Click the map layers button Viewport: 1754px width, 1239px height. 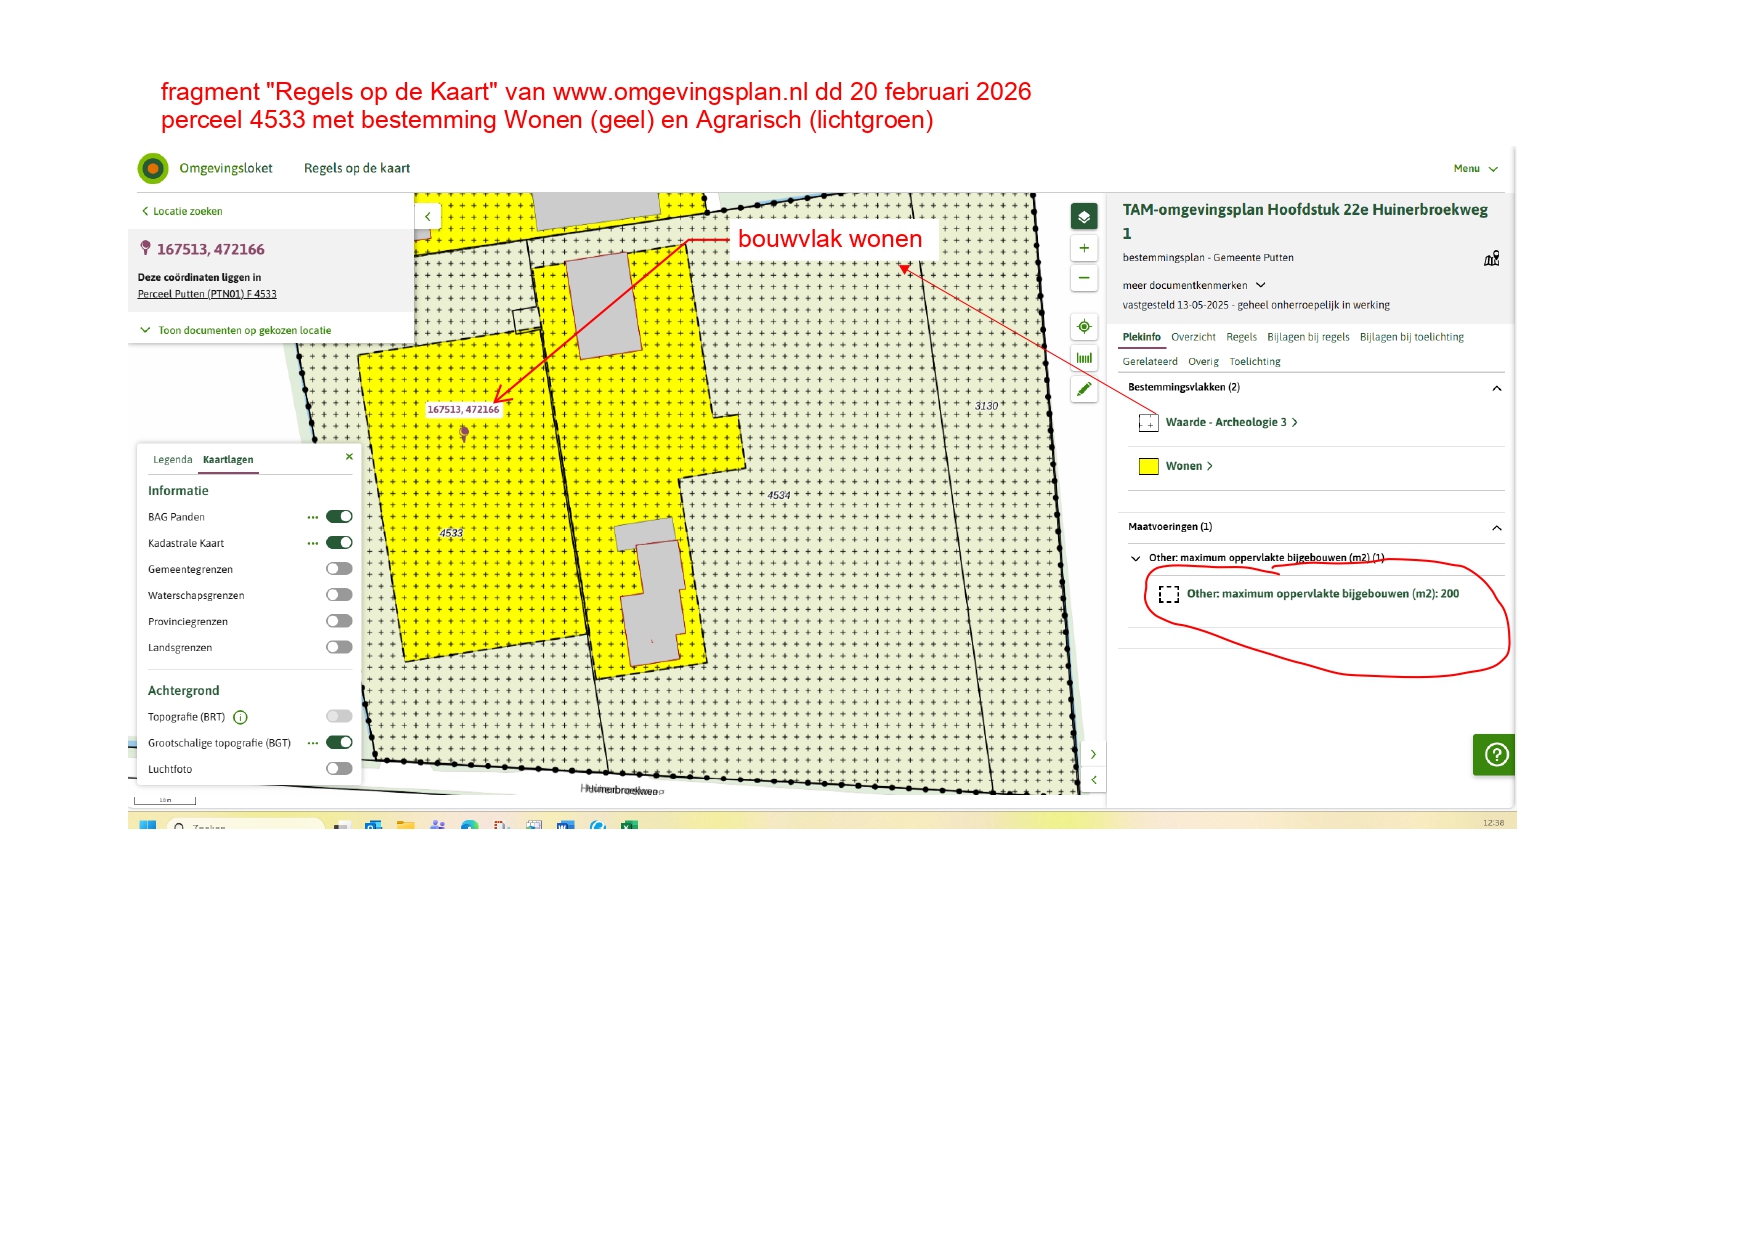tap(1084, 216)
